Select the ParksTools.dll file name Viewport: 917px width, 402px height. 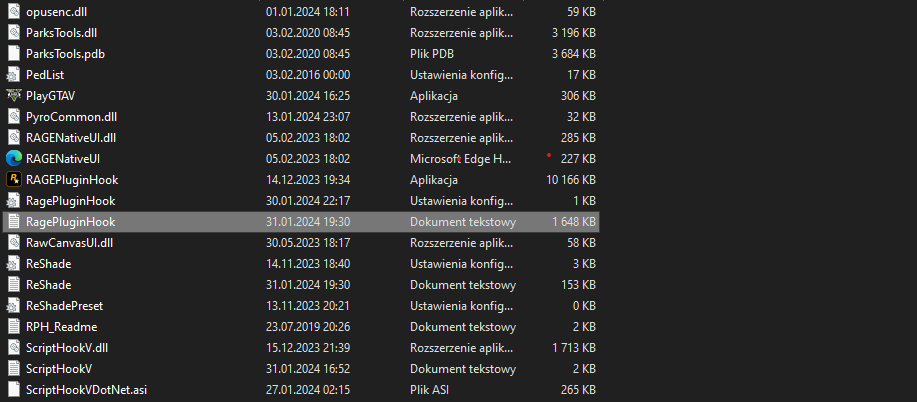[61, 33]
